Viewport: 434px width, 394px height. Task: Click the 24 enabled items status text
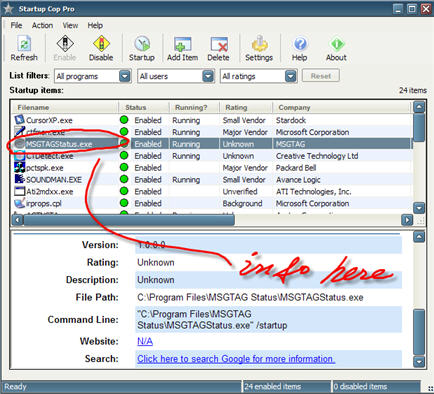[x=273, y=387]
